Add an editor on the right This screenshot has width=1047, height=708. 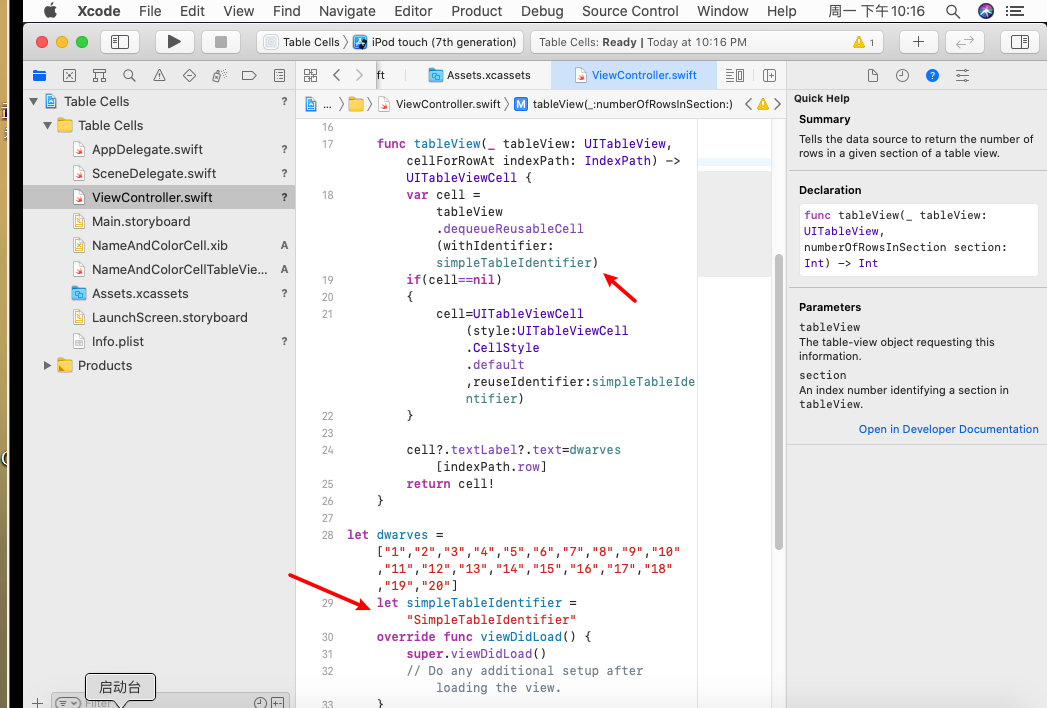tap(769, 75)
